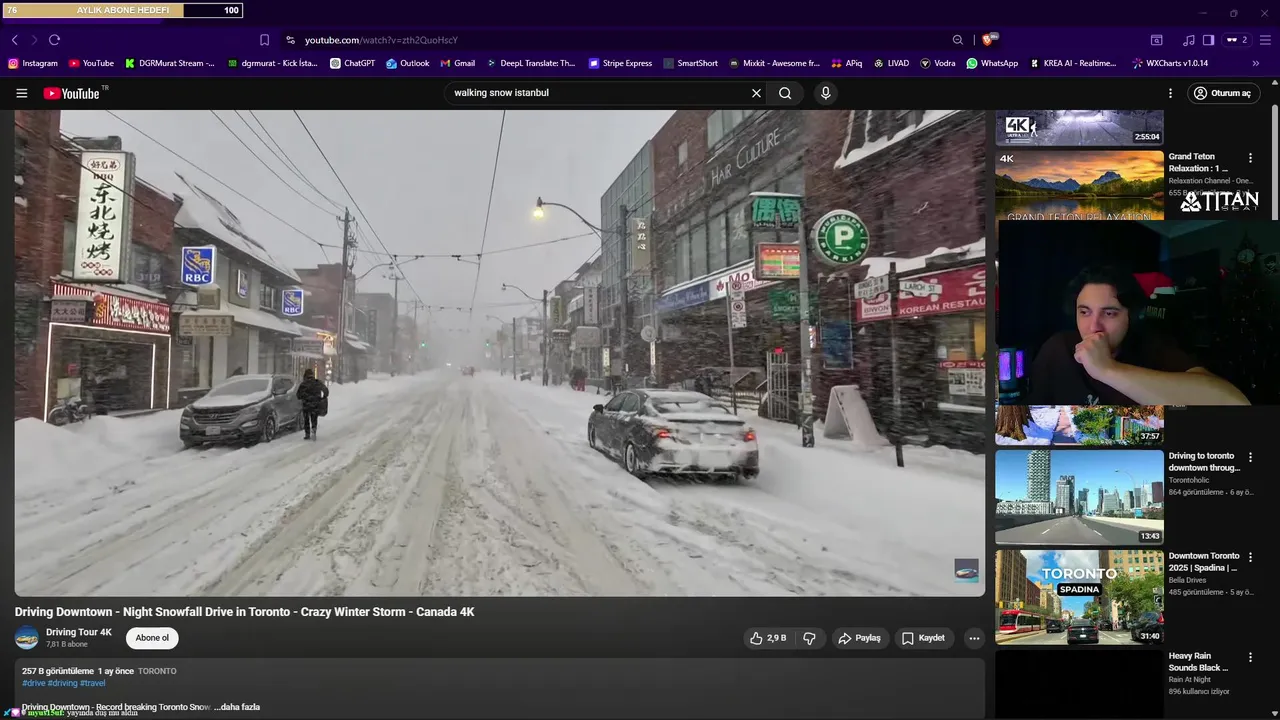Start voice search with the microphone icon
The width and height of the screenshot is (1280, 720).
point(825,93)
